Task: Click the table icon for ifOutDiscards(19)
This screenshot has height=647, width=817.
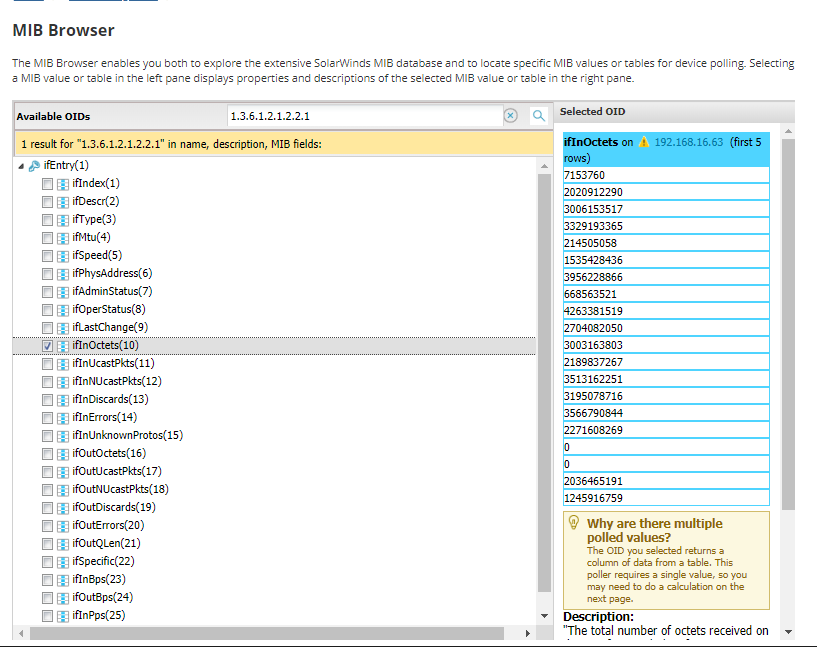Action: (x=63, y=508)
